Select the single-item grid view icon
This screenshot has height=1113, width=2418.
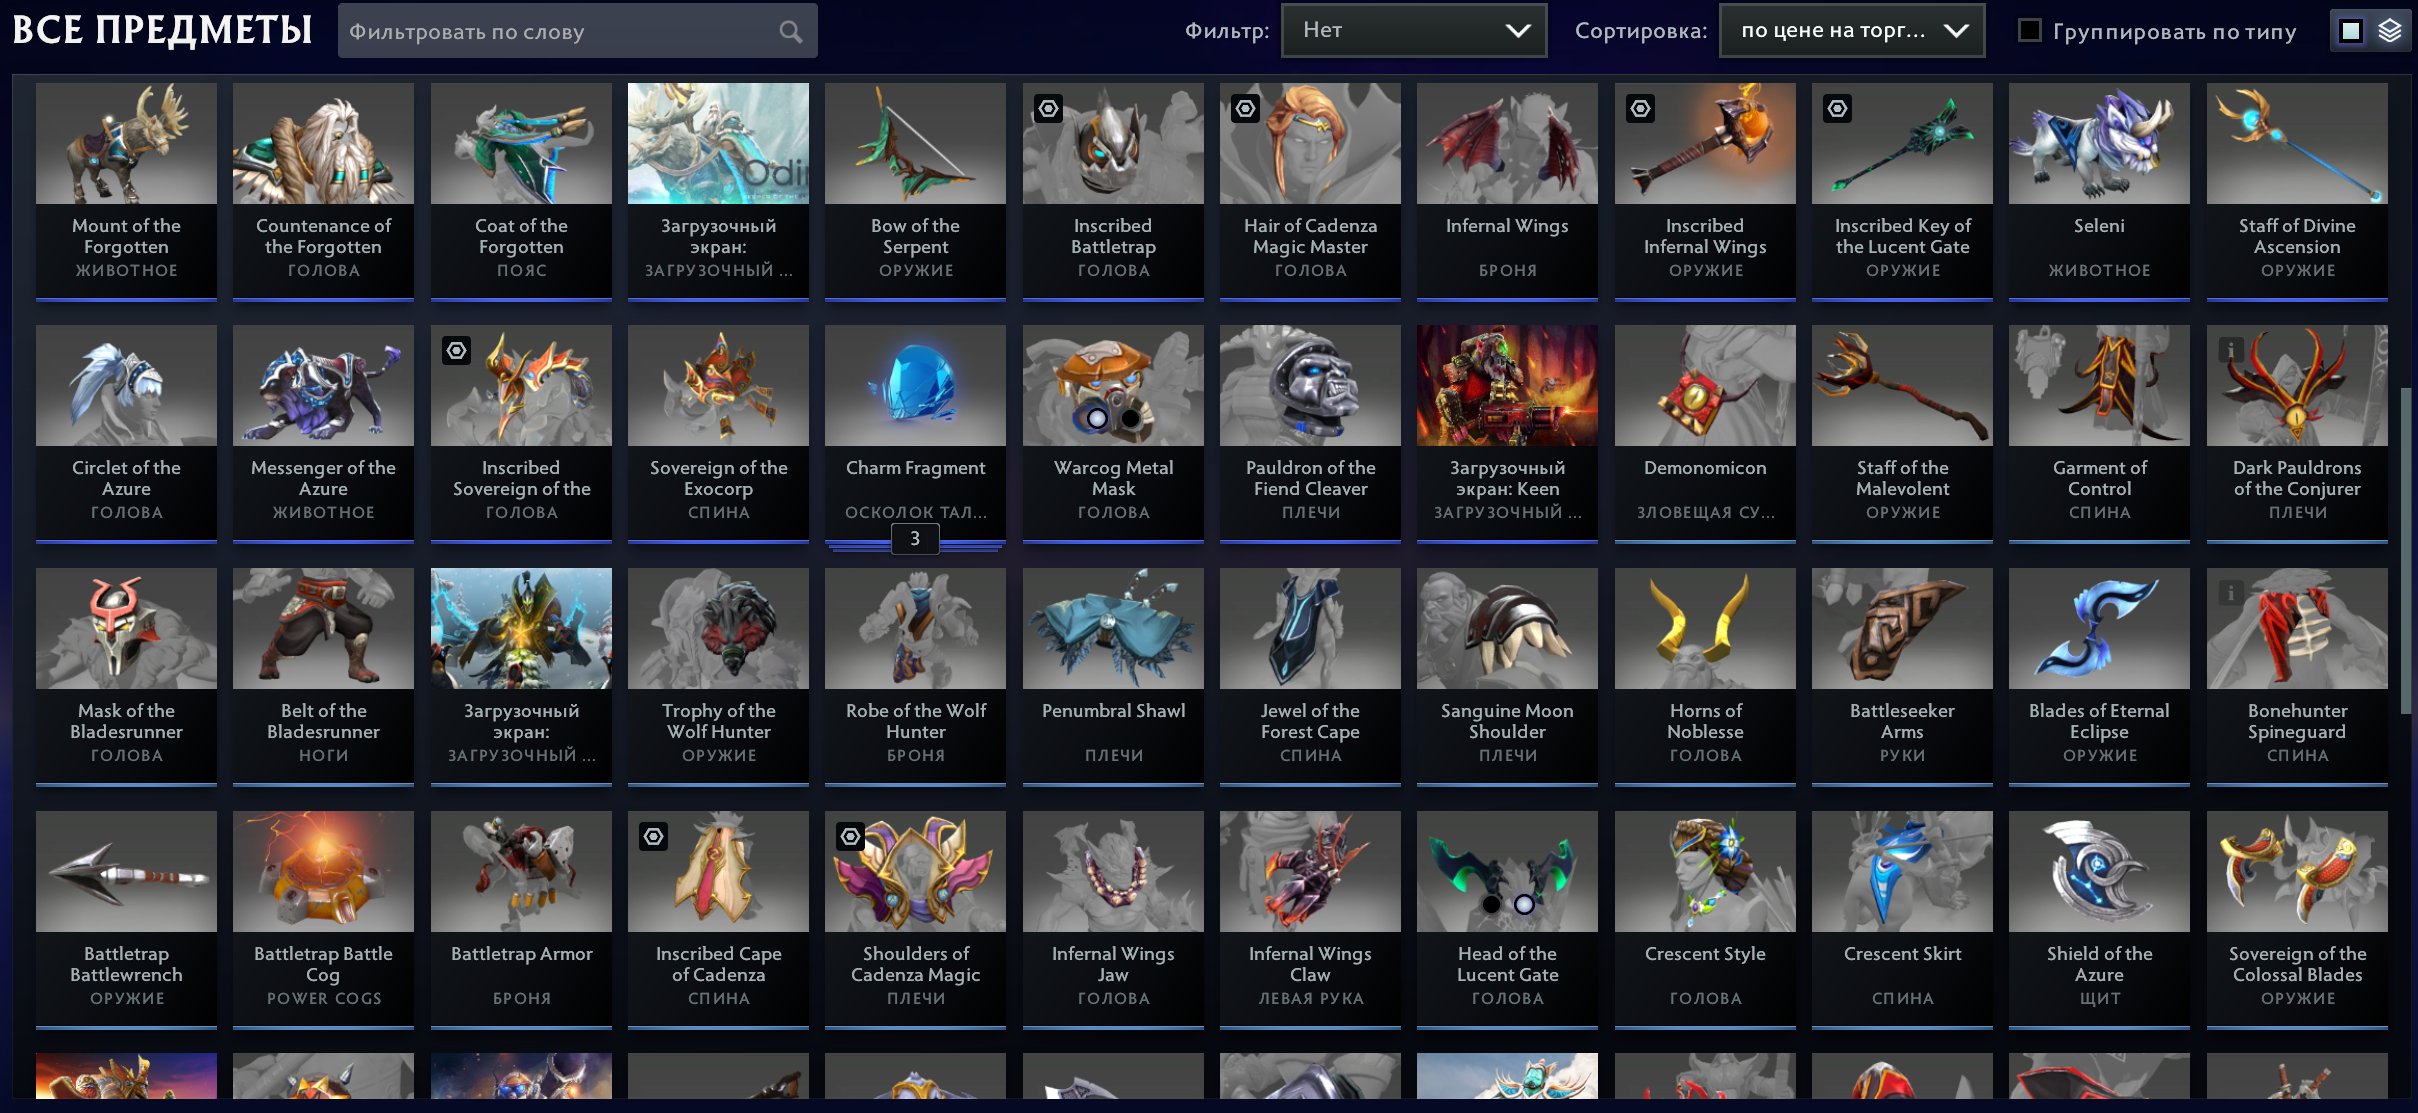(x=2351, y=31)
